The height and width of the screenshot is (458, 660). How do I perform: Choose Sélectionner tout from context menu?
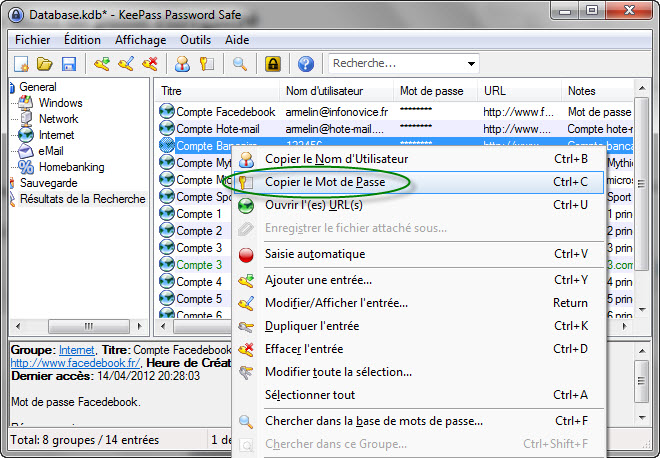pos(418,395)
